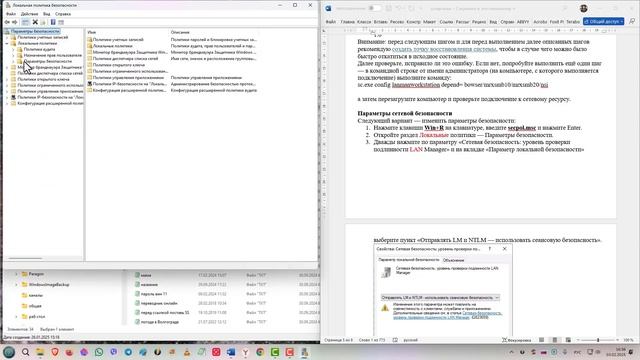
Task: Select file переводчик онлайн in Explorer
Action: click(x=159, y=303)
